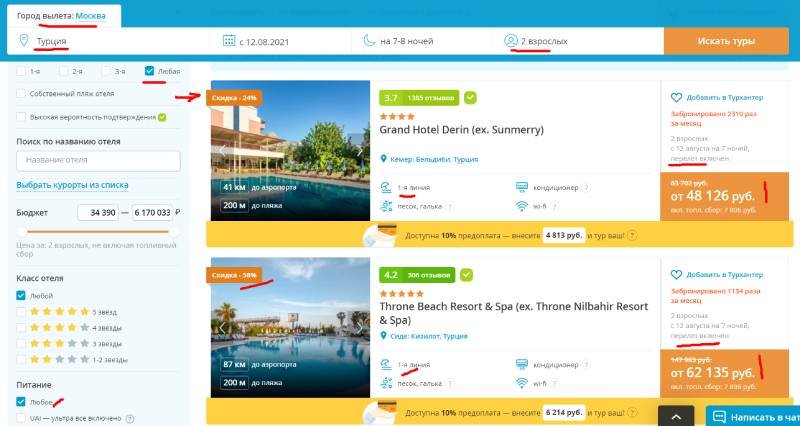Show previous photo of Throne Beach Resort
The image size is (800, 426).
222,327
